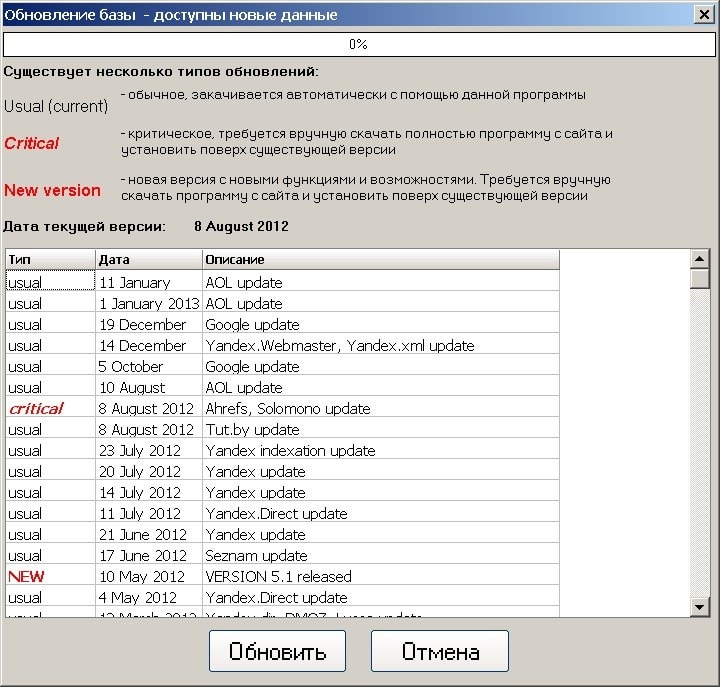Sort by the Дата column header
The width and height of the screenshot is (720, 687).
click(x=149, y=260)
